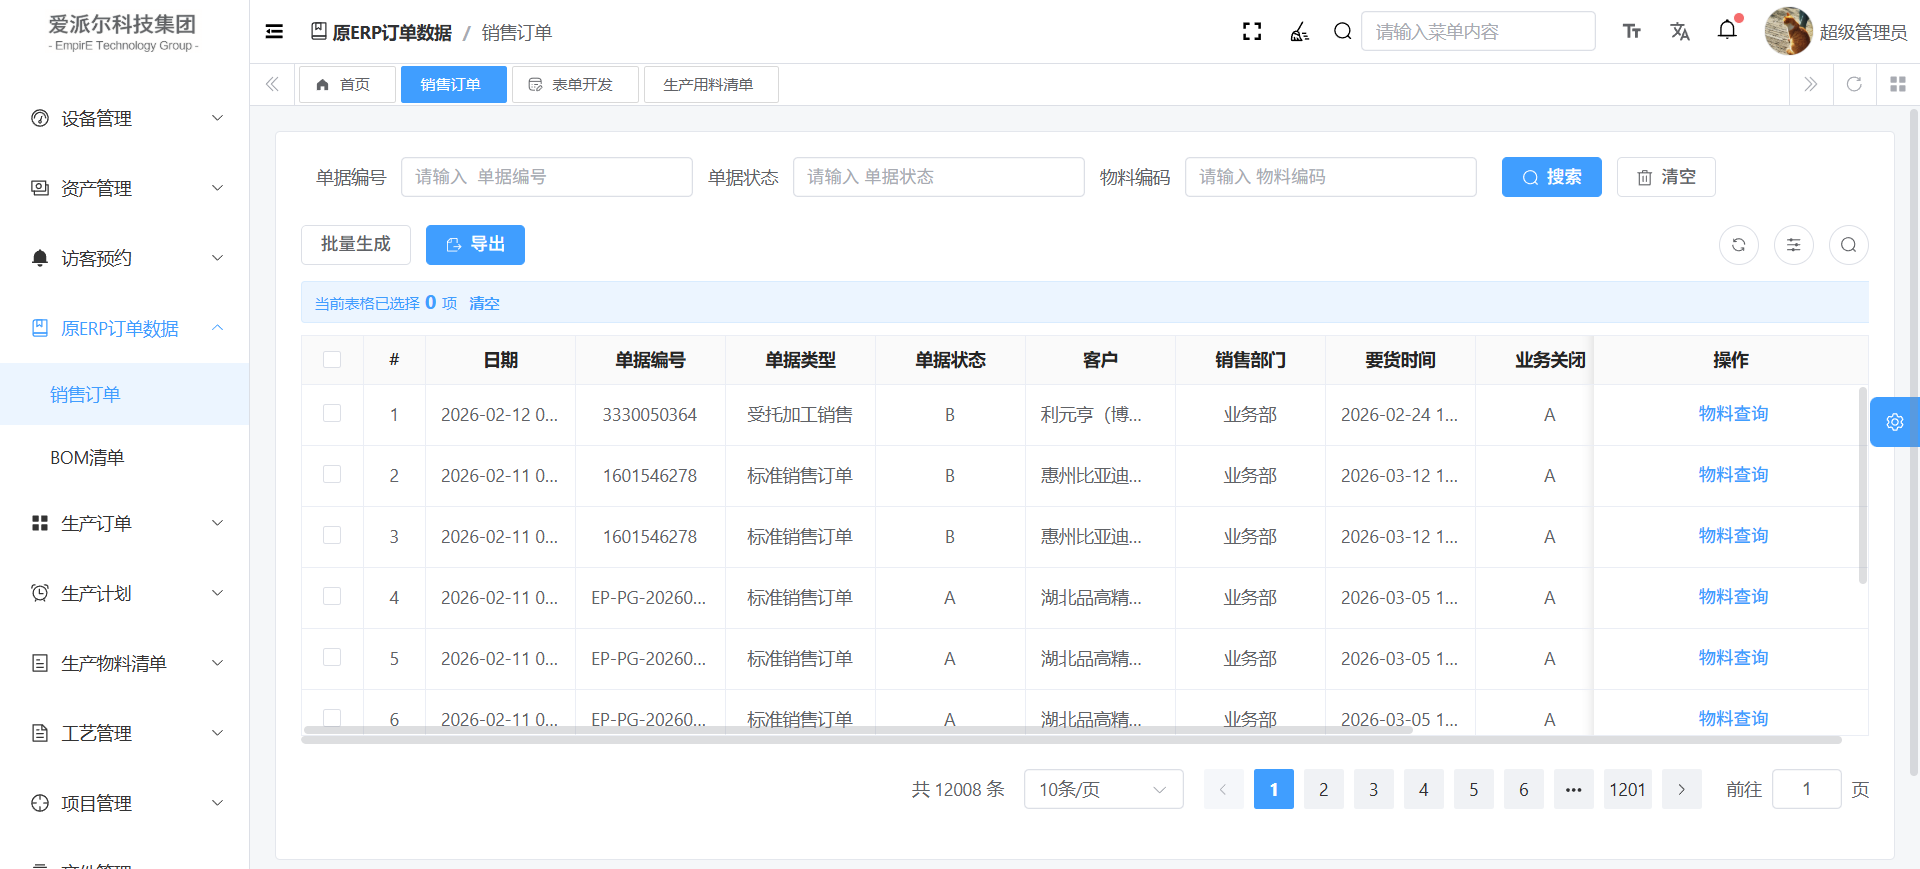Click the language translation icon

[1680, 32]
